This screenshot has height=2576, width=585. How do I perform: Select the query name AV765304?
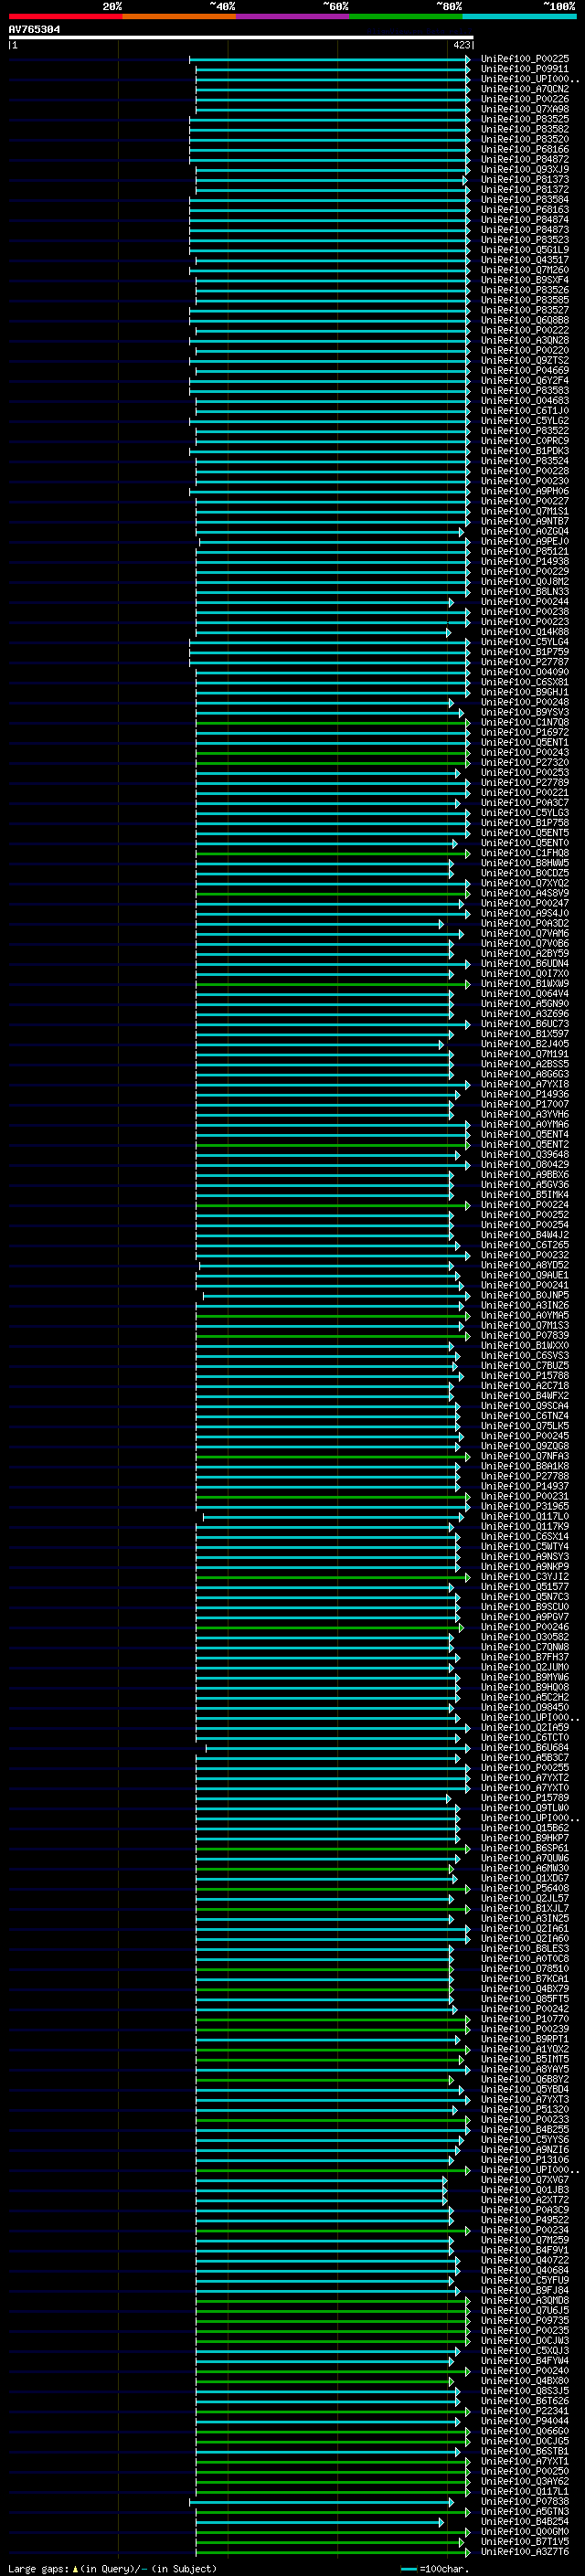pos(34,30)
